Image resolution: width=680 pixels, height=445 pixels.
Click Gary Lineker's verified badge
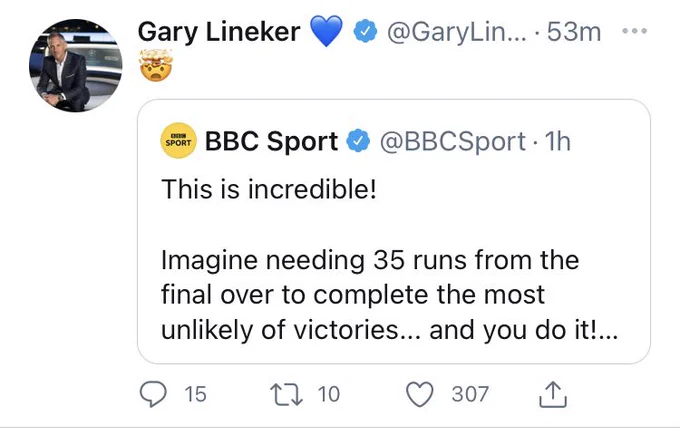pos(365,31)
